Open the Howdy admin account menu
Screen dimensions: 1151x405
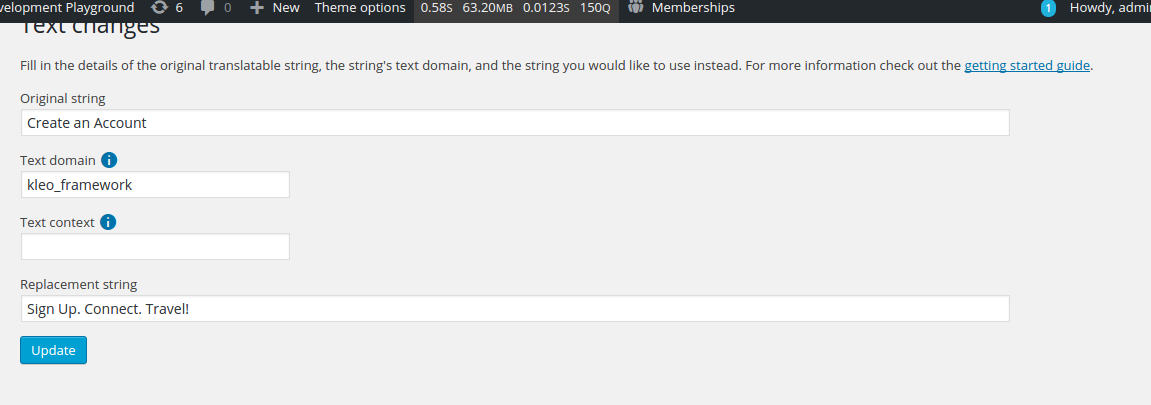(x=1110, y=8)
